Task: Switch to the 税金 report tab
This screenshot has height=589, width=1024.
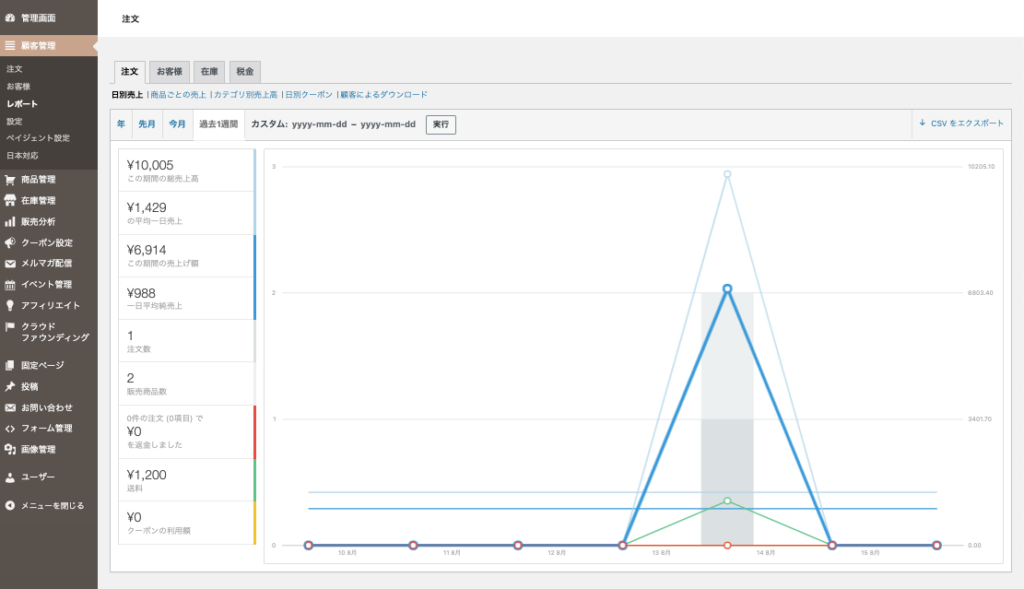Action: tap(245, 72)
